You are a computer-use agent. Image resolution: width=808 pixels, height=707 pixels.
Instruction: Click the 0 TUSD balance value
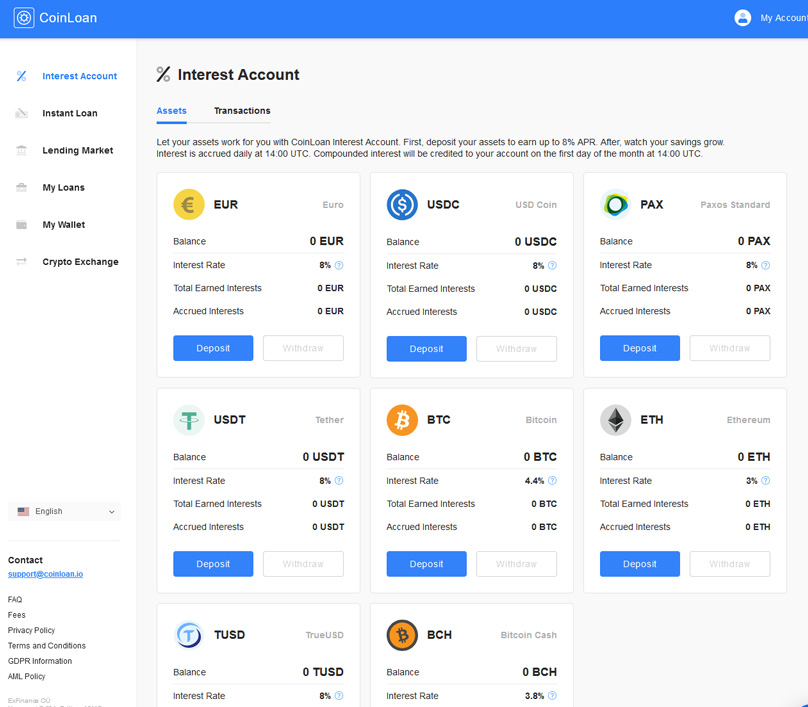click(323, 672)
